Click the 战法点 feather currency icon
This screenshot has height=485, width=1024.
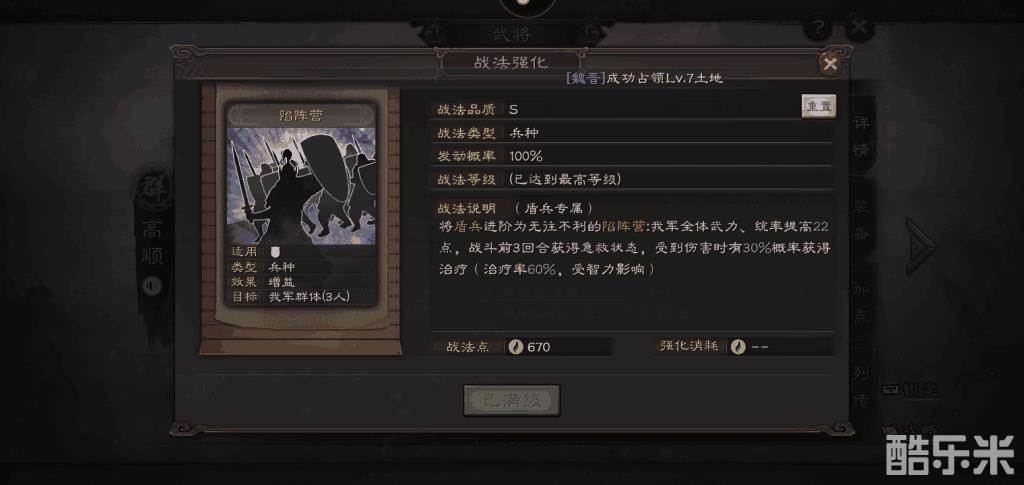click(x=515, y=347)
